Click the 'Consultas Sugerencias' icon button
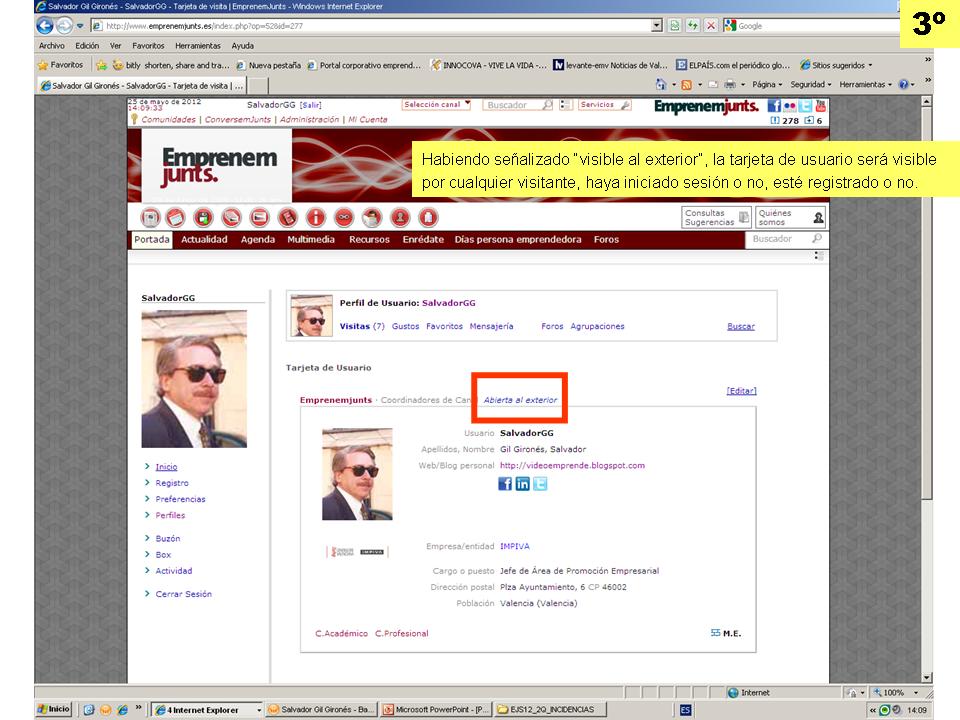Viewport: 960px width, 720px height. (x=743, y=217)
